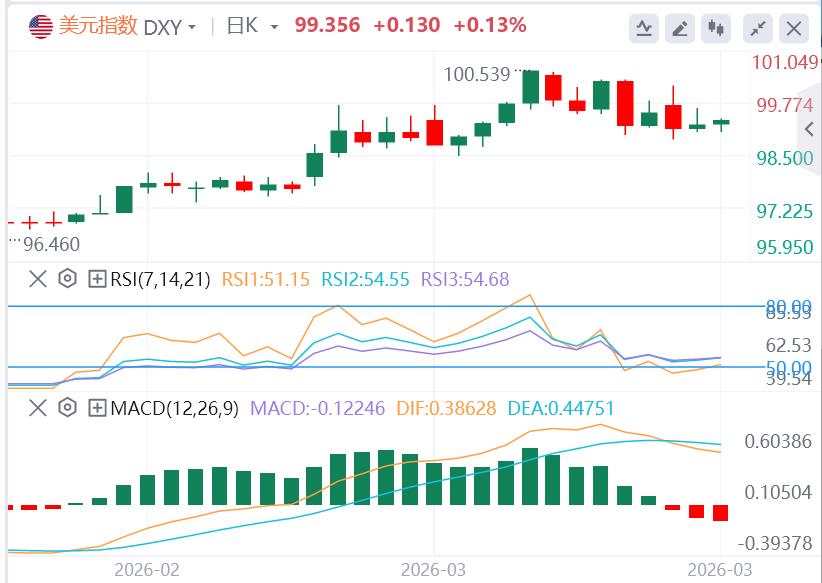The image size is (822, 583).
Task: Click the 99.774 price axis label
Action: point(785,106)
